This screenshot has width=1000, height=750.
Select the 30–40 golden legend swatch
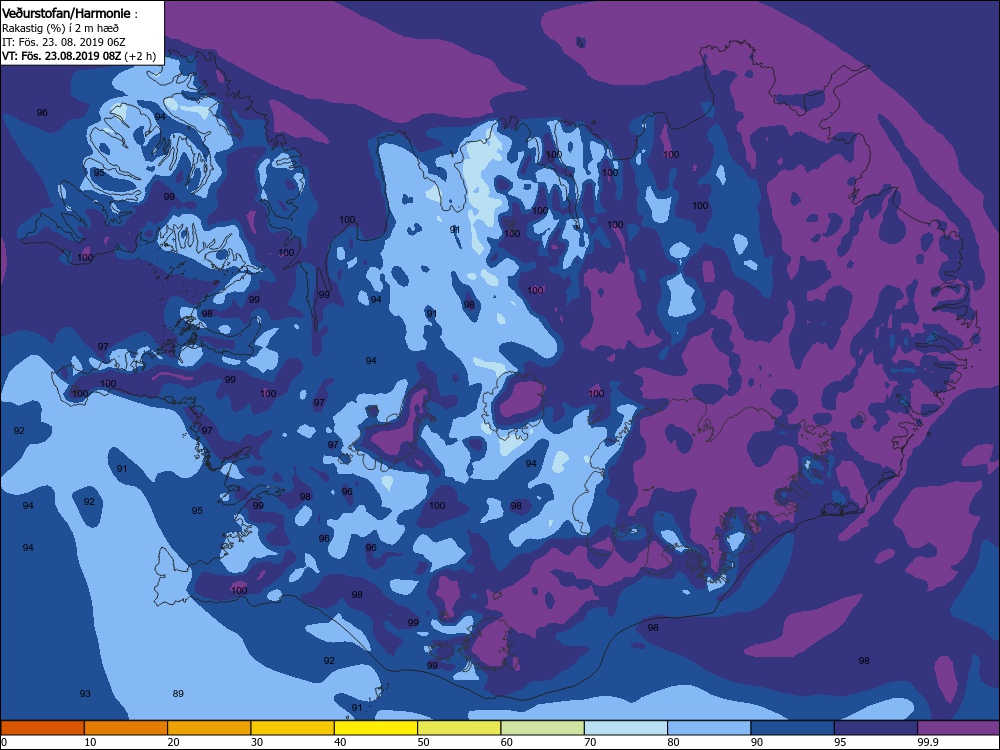pos(293,728)
